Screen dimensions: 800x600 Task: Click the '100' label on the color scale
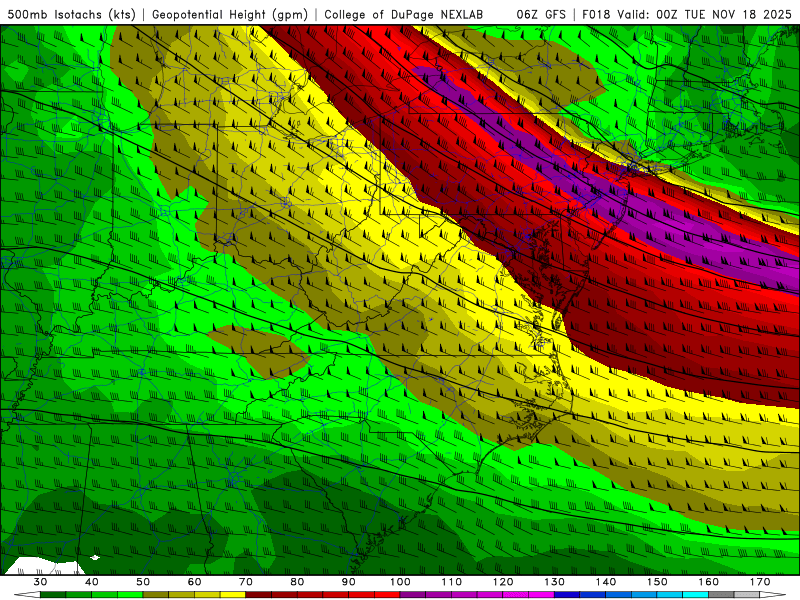(x=400, y=582)
